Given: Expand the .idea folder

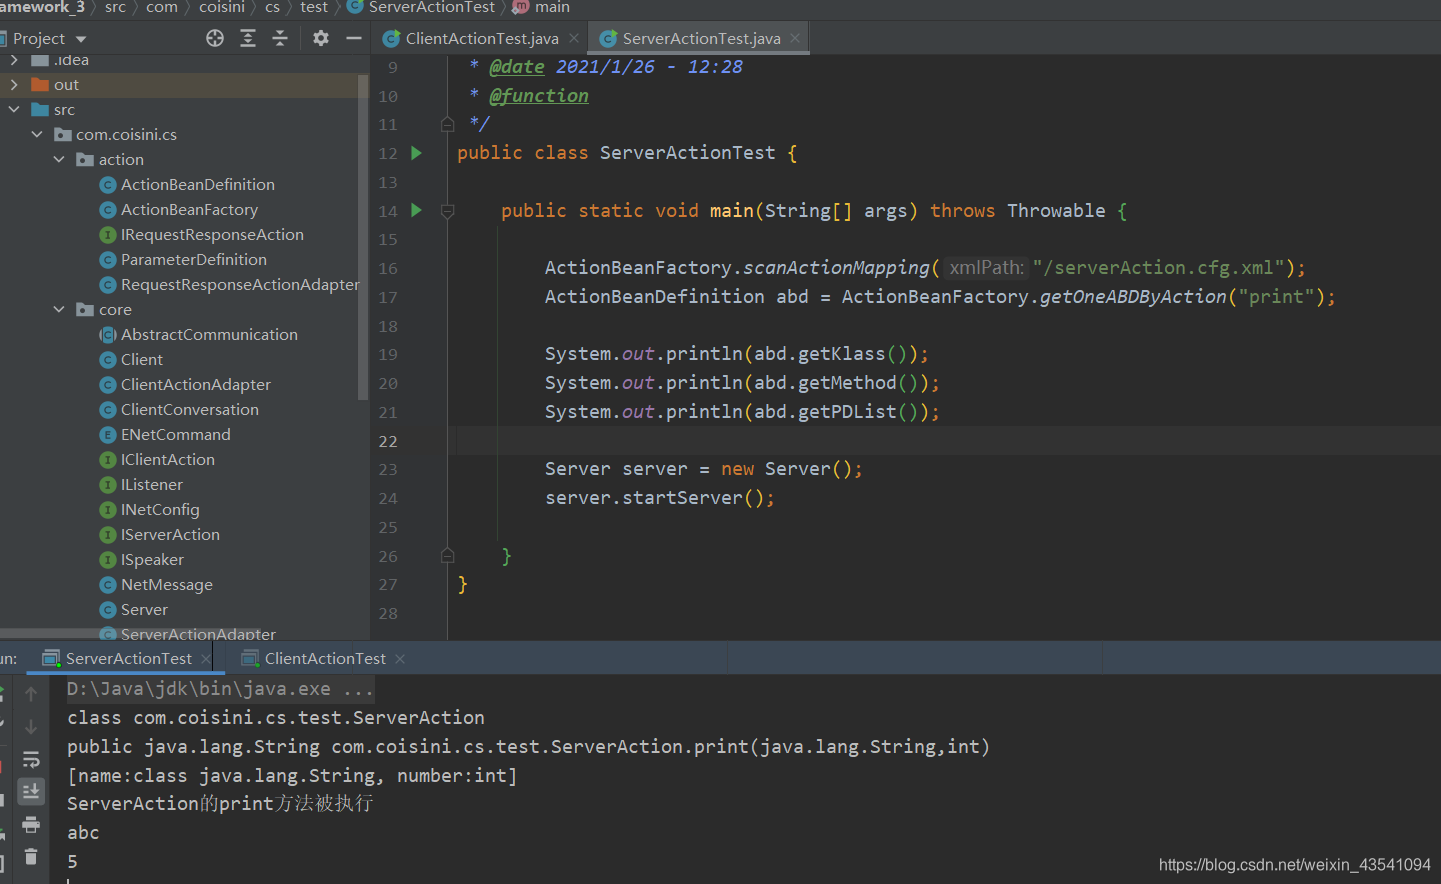Looking at the screenshot, I should tap(14, 60).
